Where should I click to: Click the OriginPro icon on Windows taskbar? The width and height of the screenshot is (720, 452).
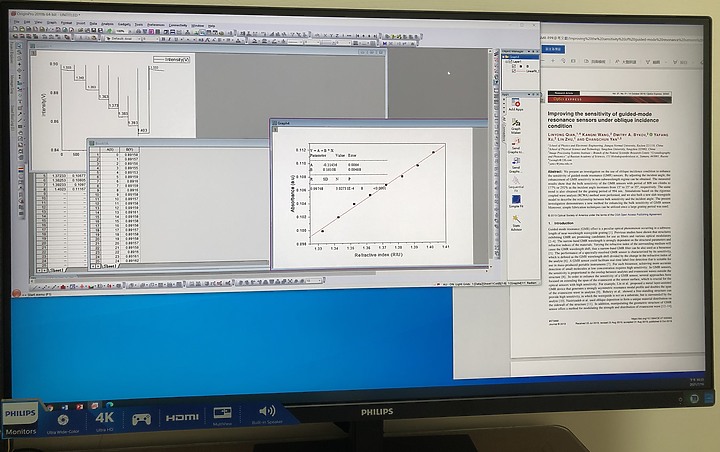(x=94, y=406)
